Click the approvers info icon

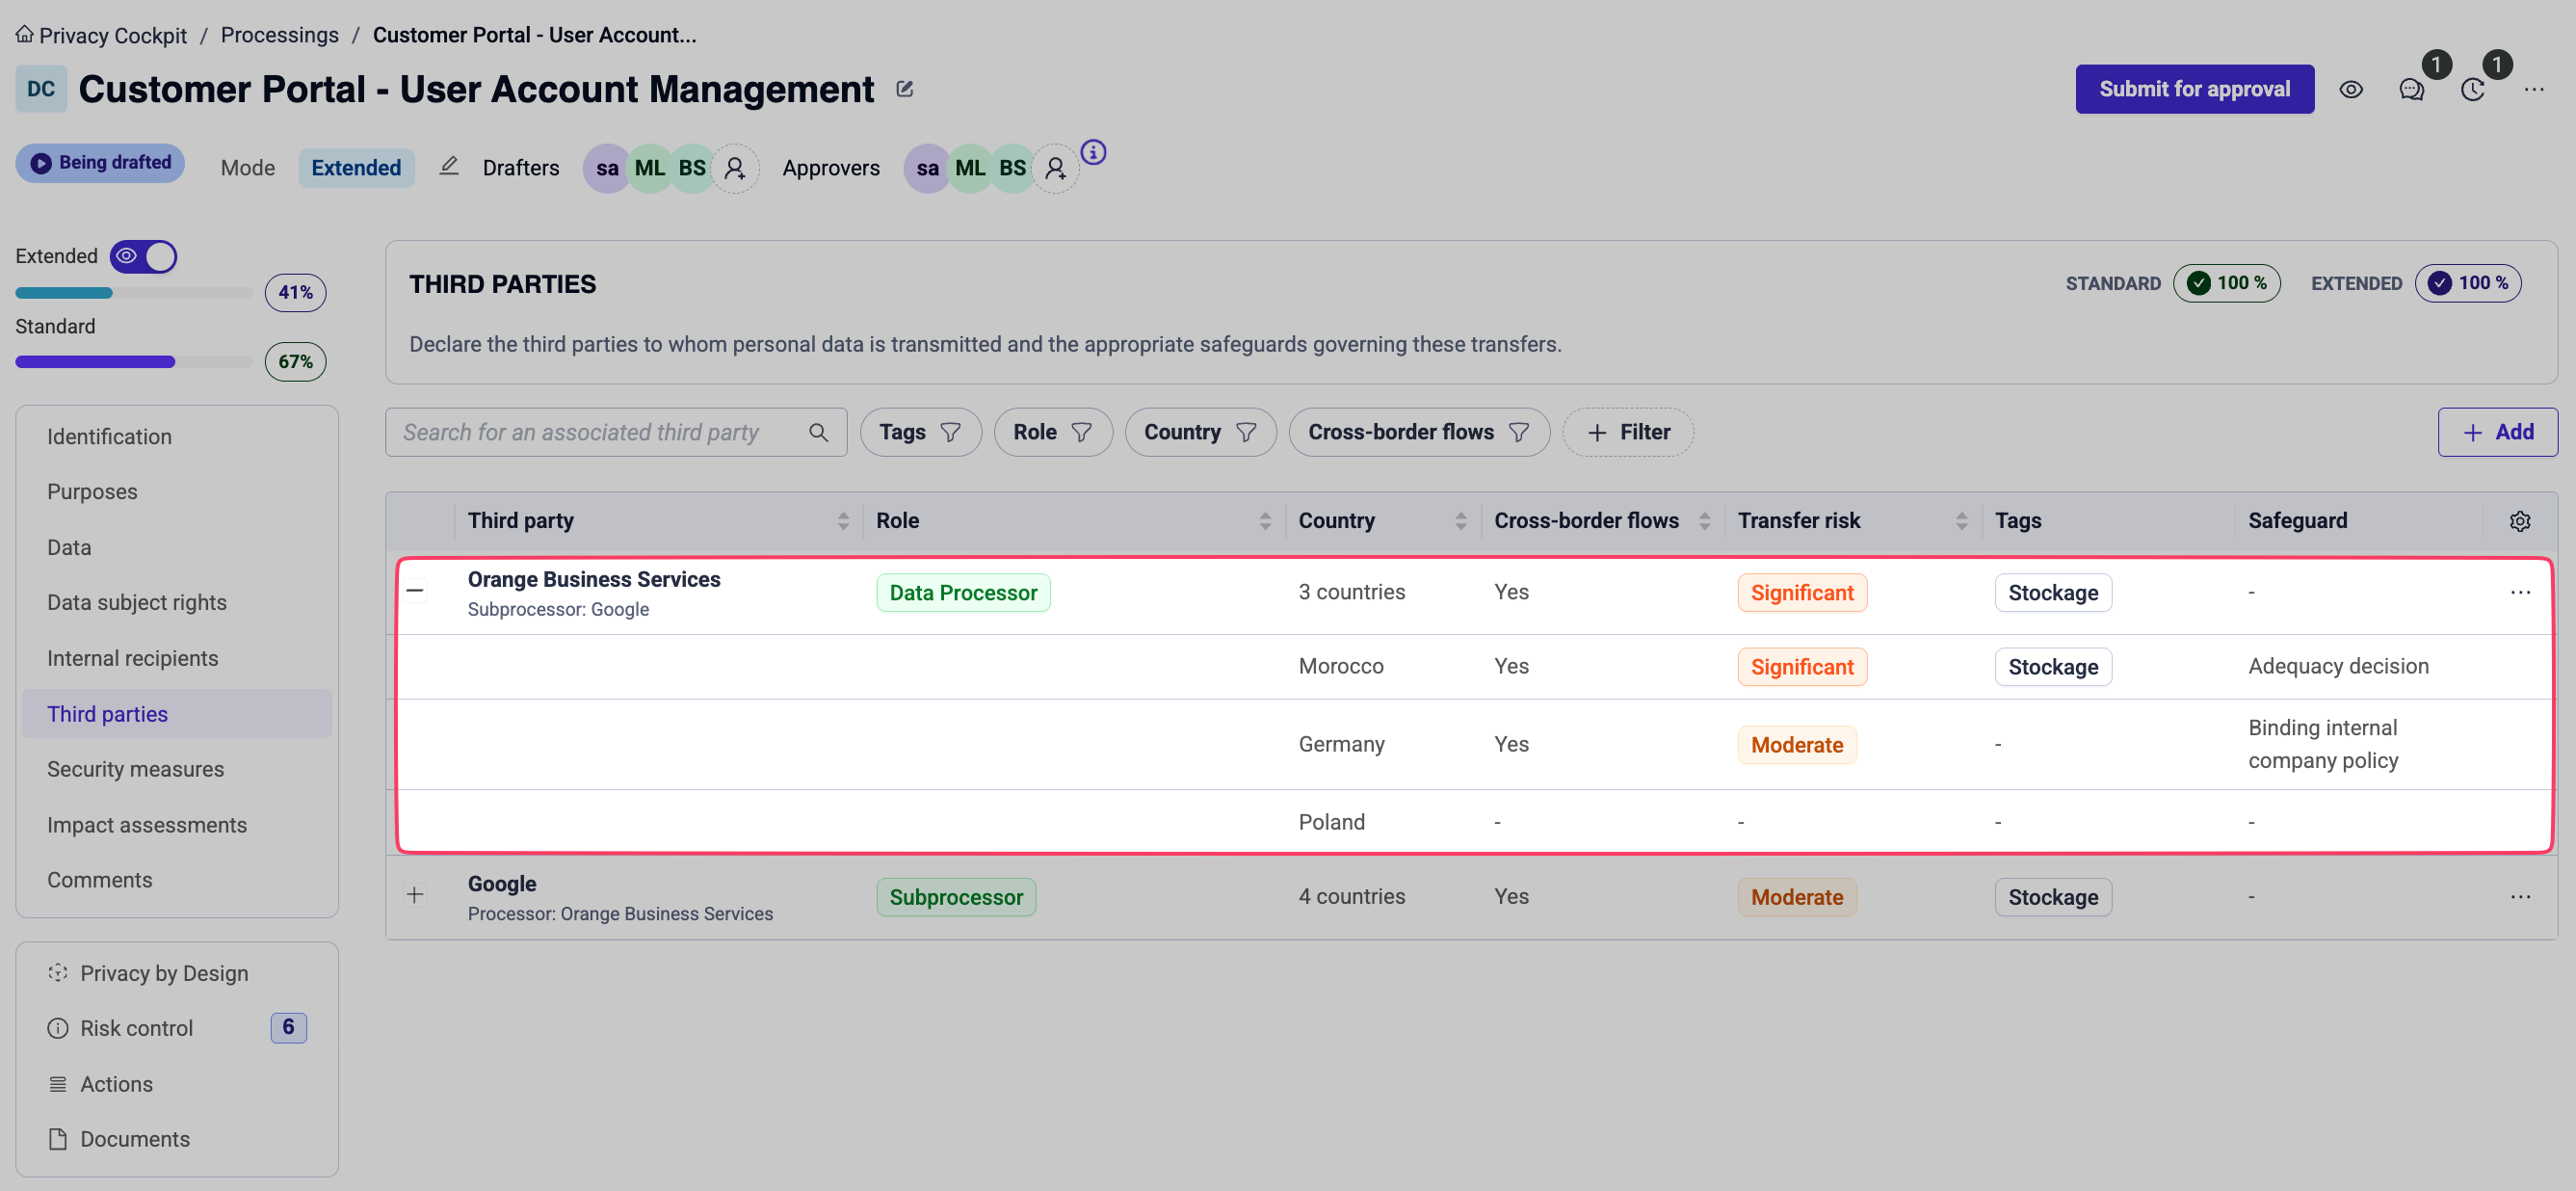click(x=1093, y=152)
